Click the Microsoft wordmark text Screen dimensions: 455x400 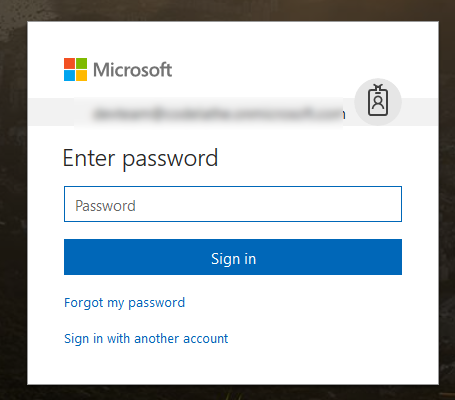coord(133,70)
